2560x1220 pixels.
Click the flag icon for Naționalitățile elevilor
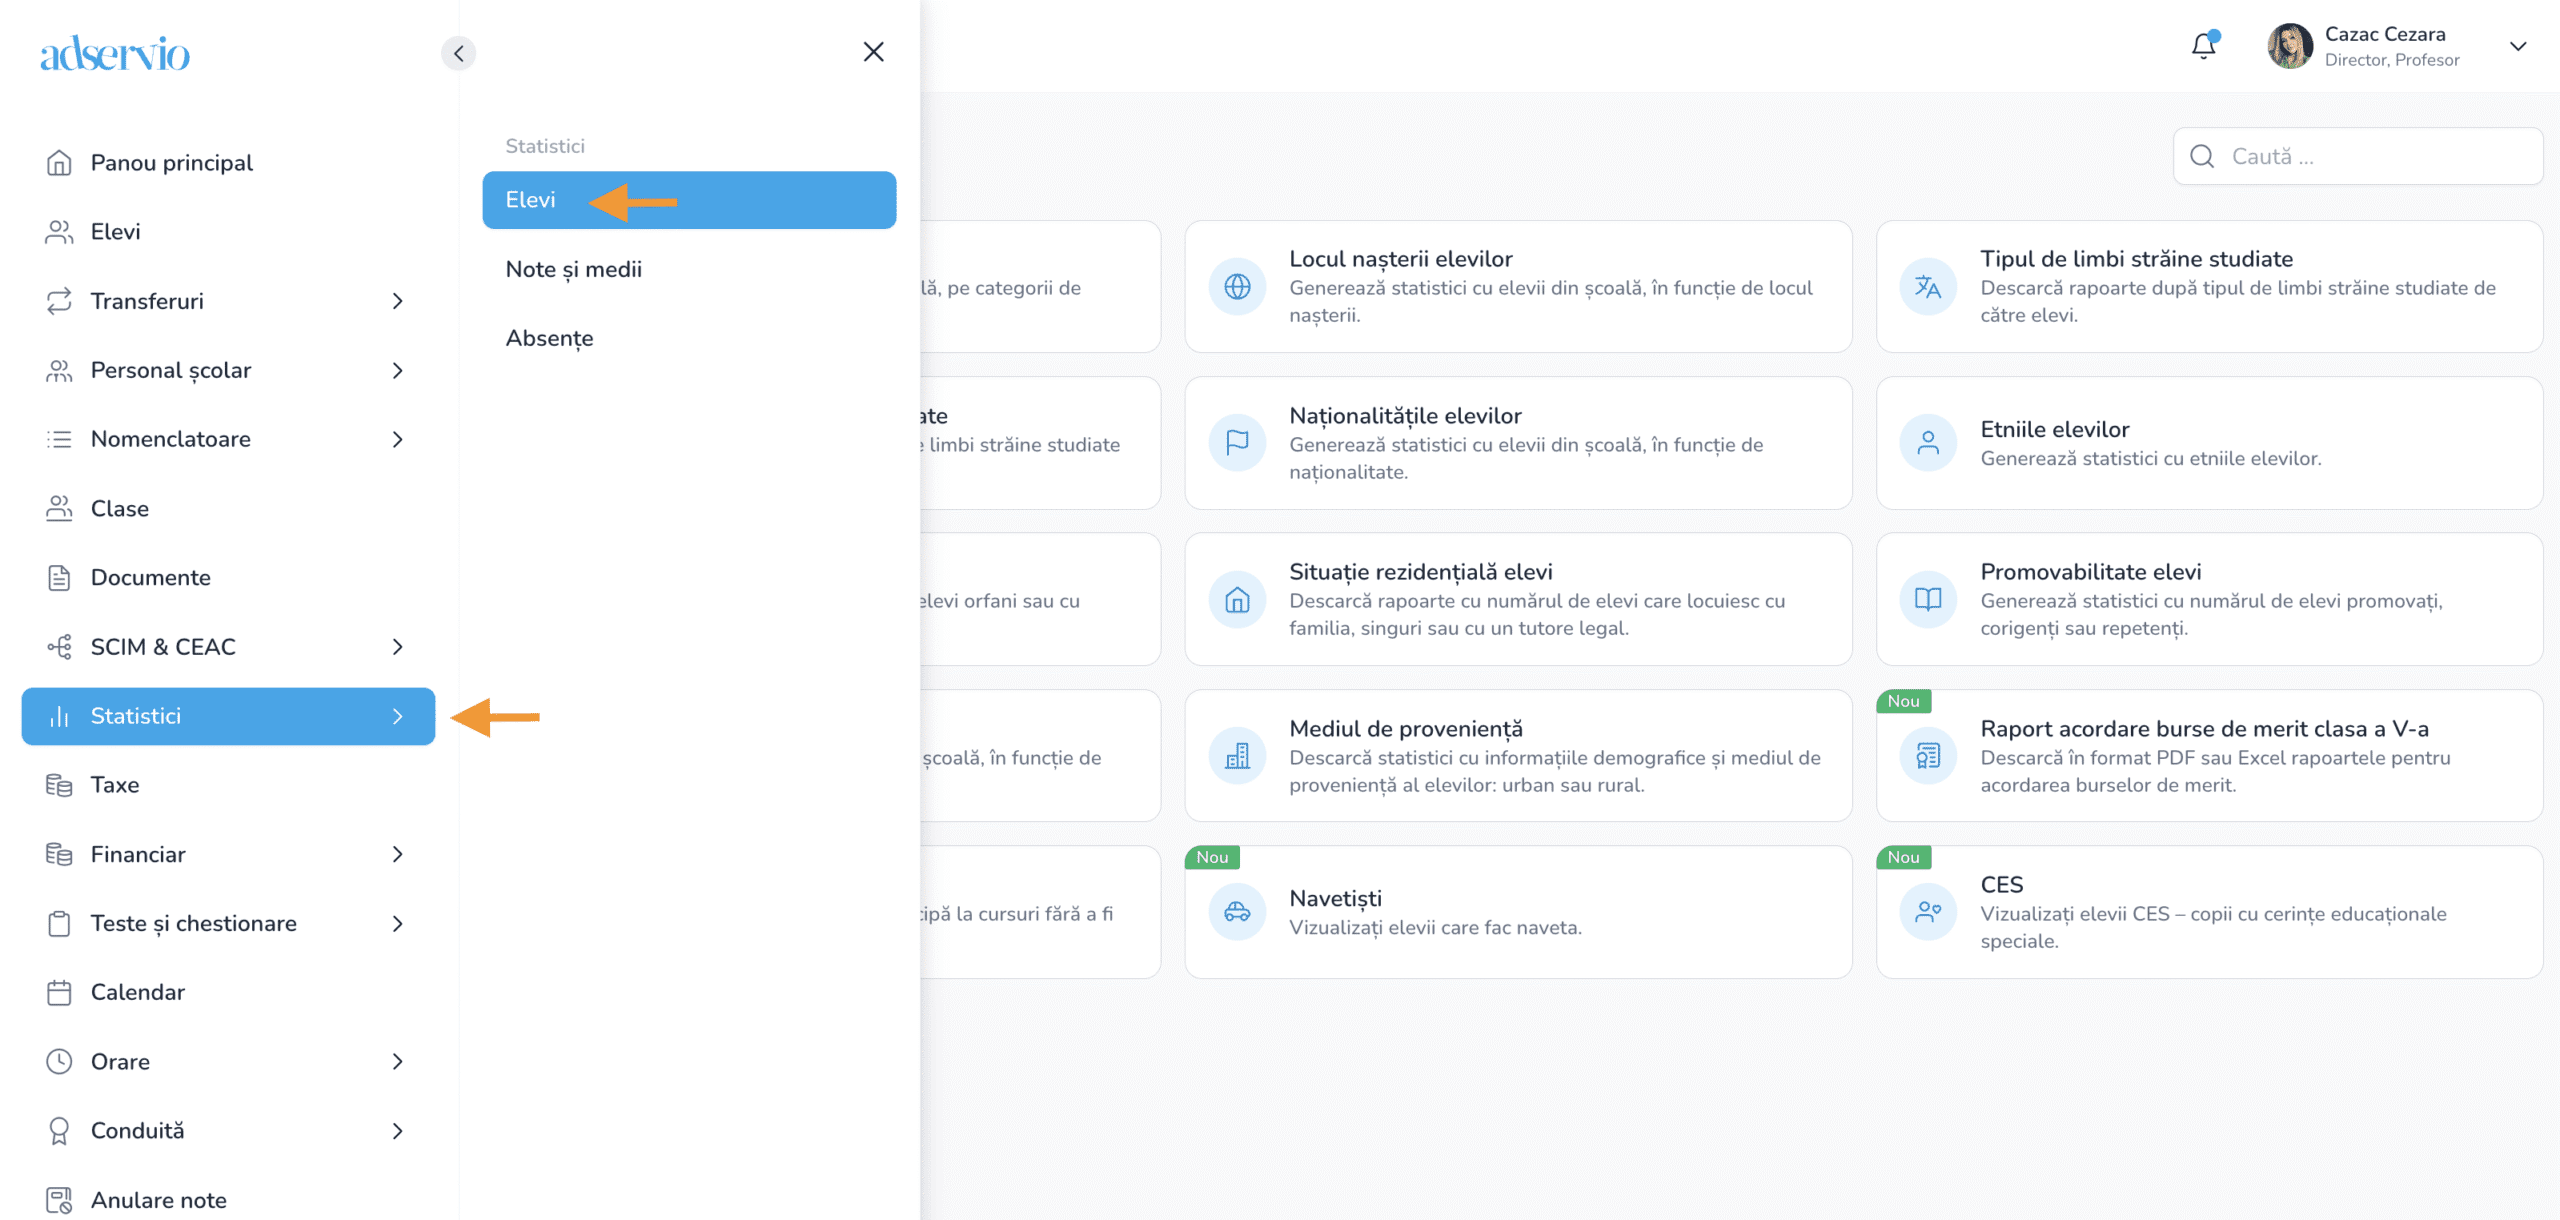click(1237, 442)
